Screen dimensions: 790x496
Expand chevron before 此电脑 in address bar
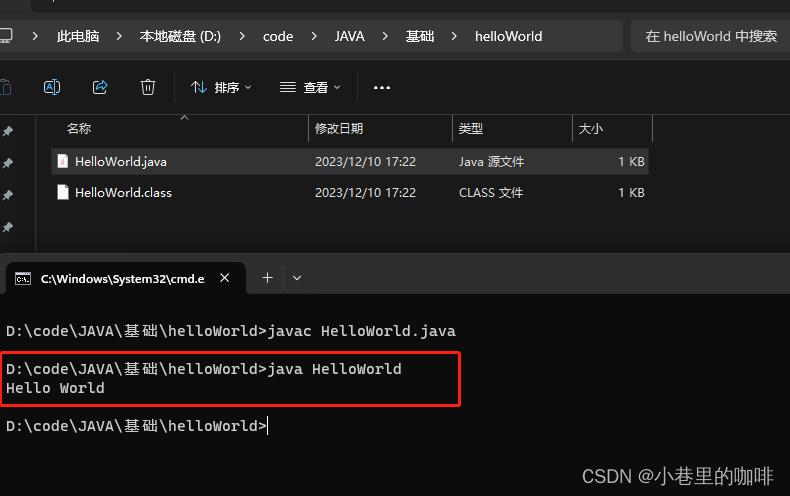pyautogui.click(x=35, y=36)
